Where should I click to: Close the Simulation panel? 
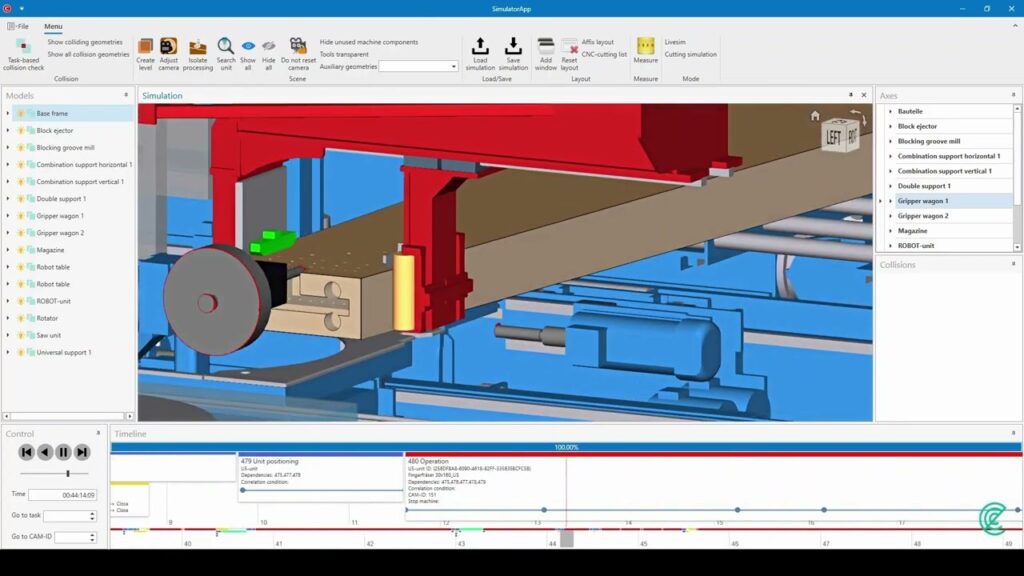pyautogui.click(x=864, y=95)
